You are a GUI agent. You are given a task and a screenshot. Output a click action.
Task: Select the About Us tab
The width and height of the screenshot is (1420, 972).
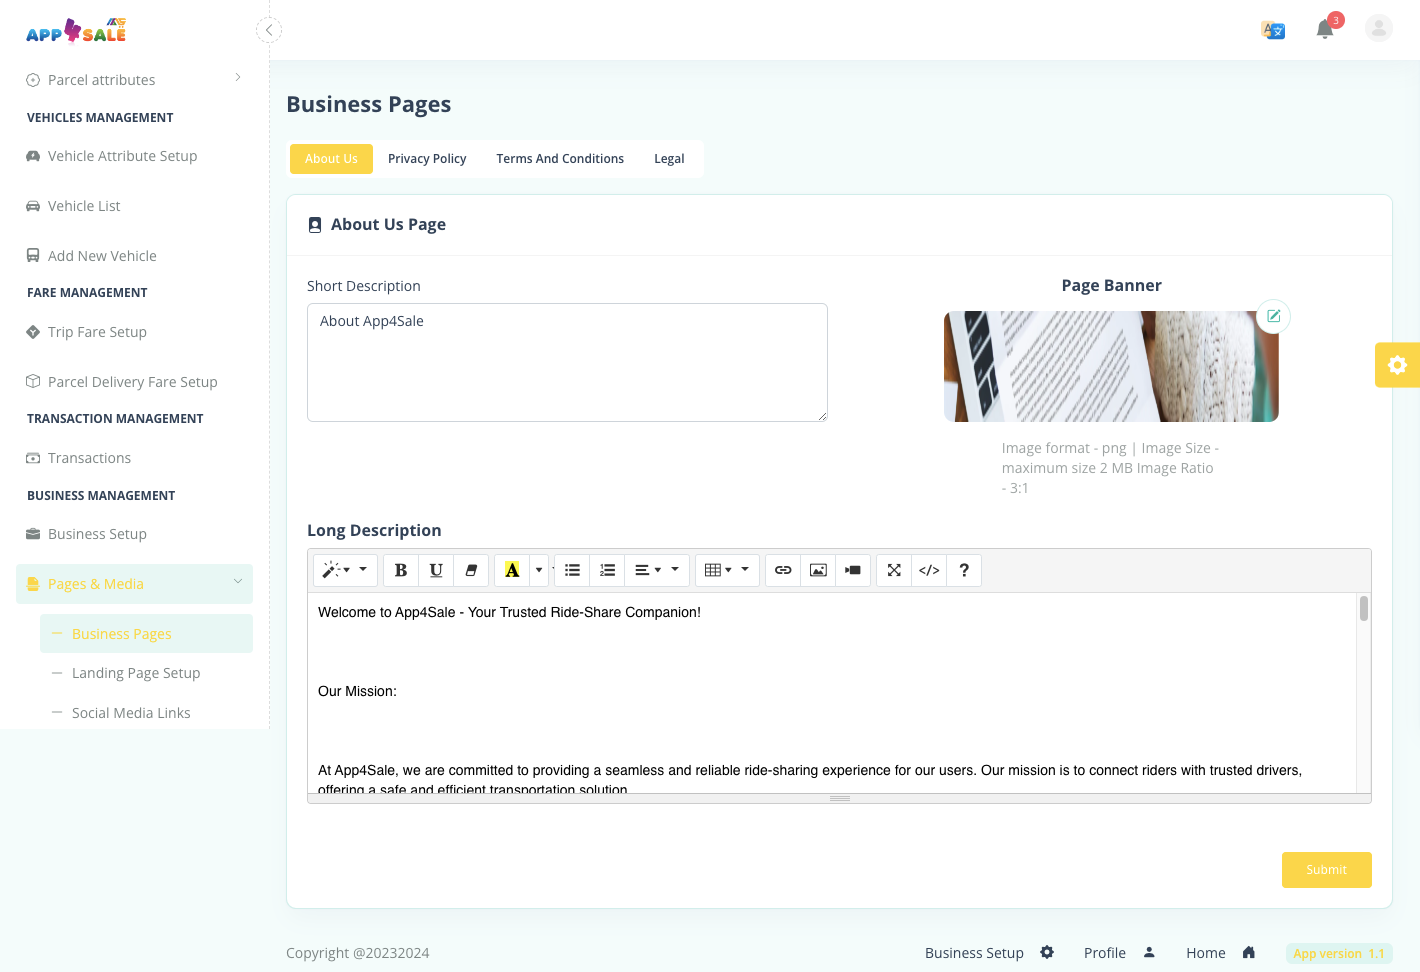[x=331, y=159]
